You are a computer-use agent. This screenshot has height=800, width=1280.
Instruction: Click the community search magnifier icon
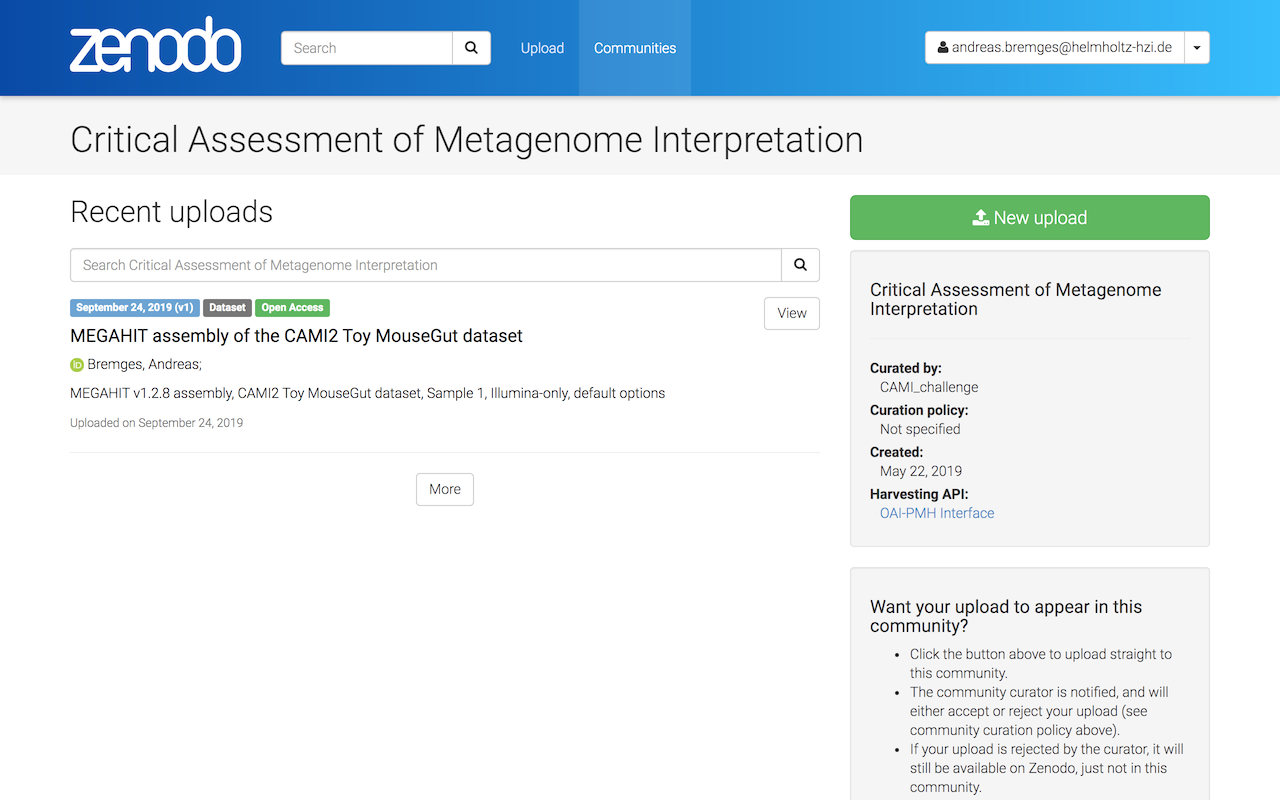pos(800,265)
